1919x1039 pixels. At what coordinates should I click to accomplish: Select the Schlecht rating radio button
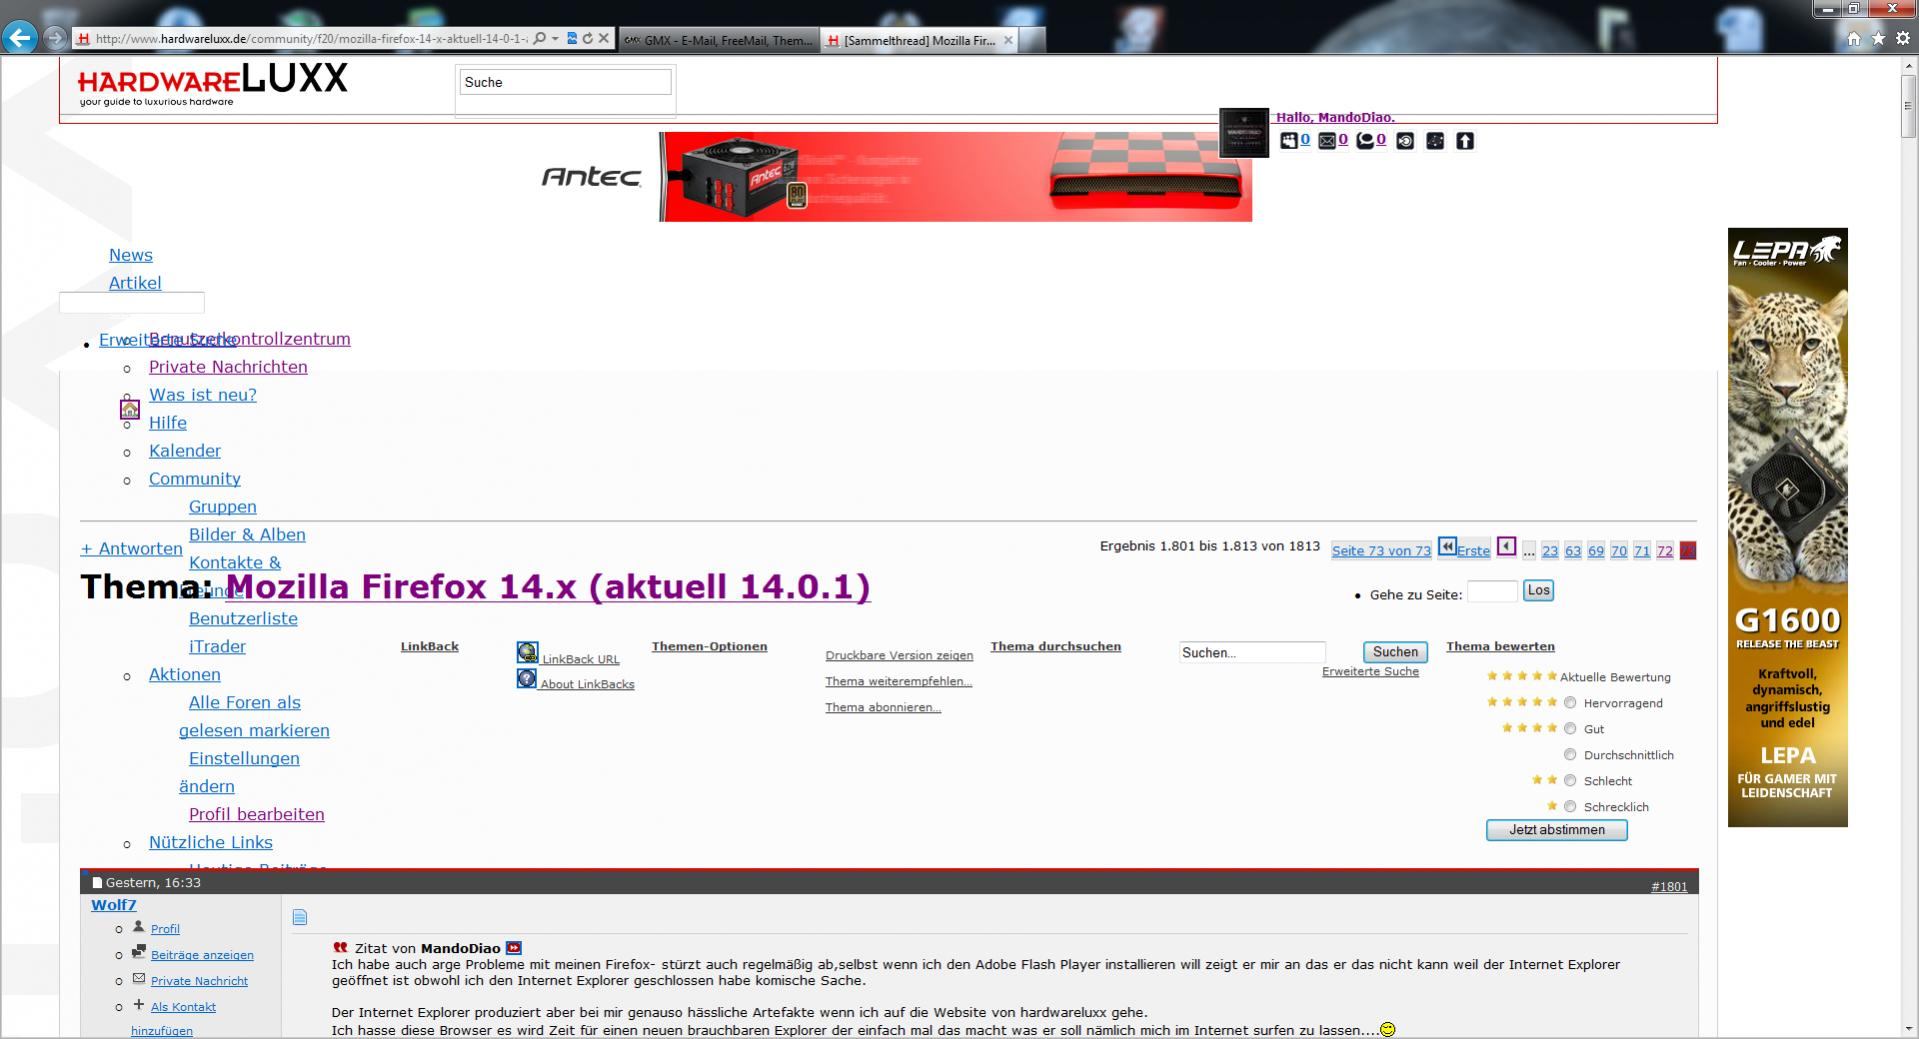click(1570, 780)
